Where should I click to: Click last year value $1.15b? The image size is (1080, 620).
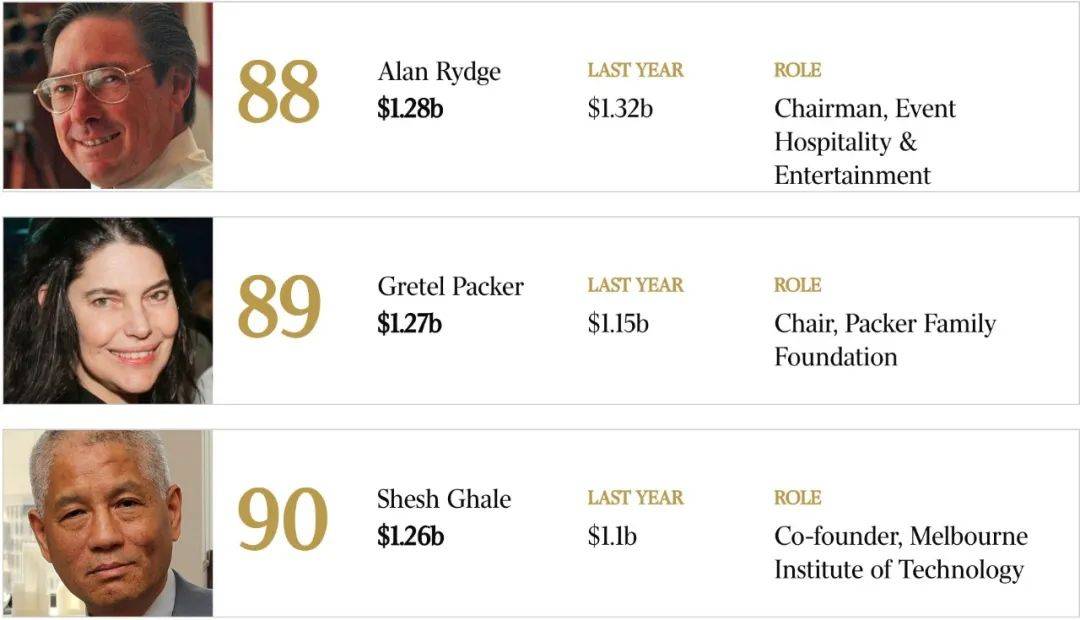point(618,324)
